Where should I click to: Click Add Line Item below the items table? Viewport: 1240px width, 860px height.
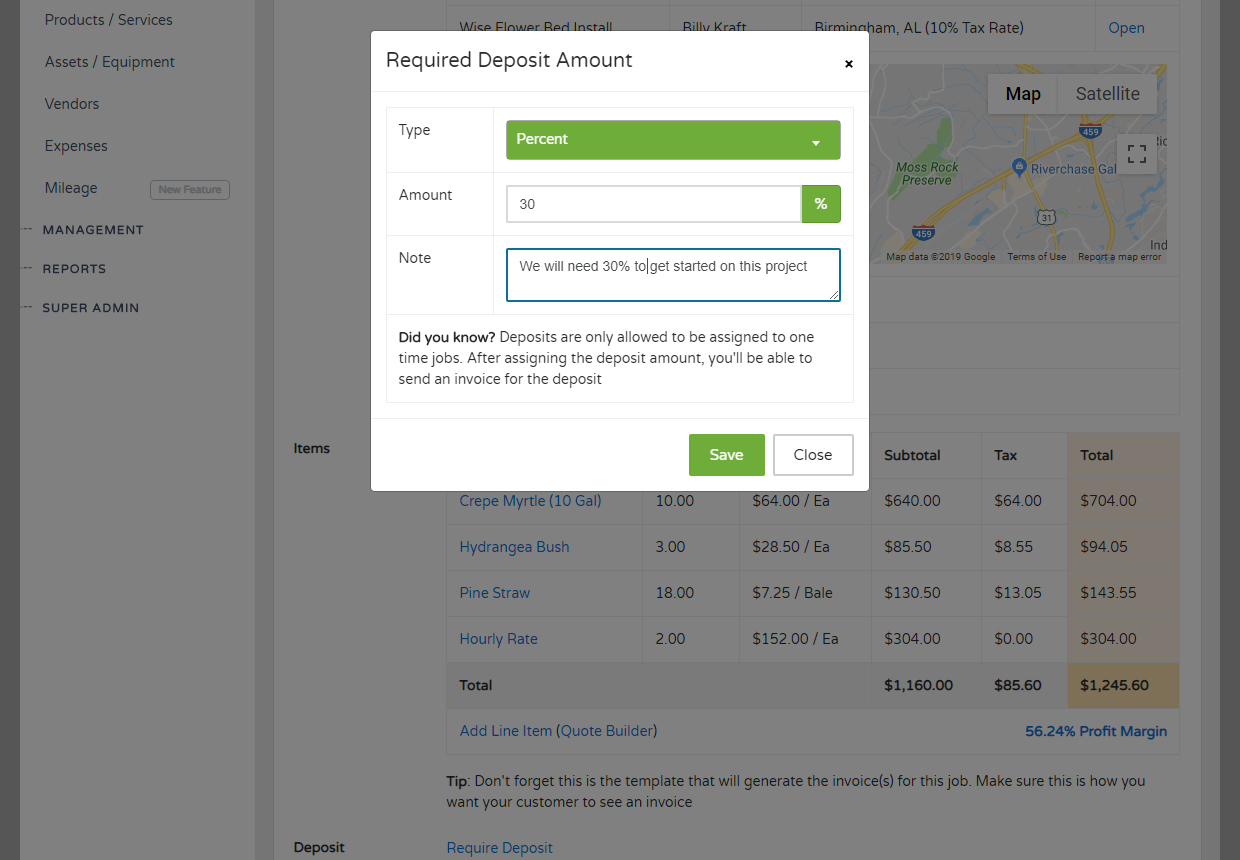point(505,730)
